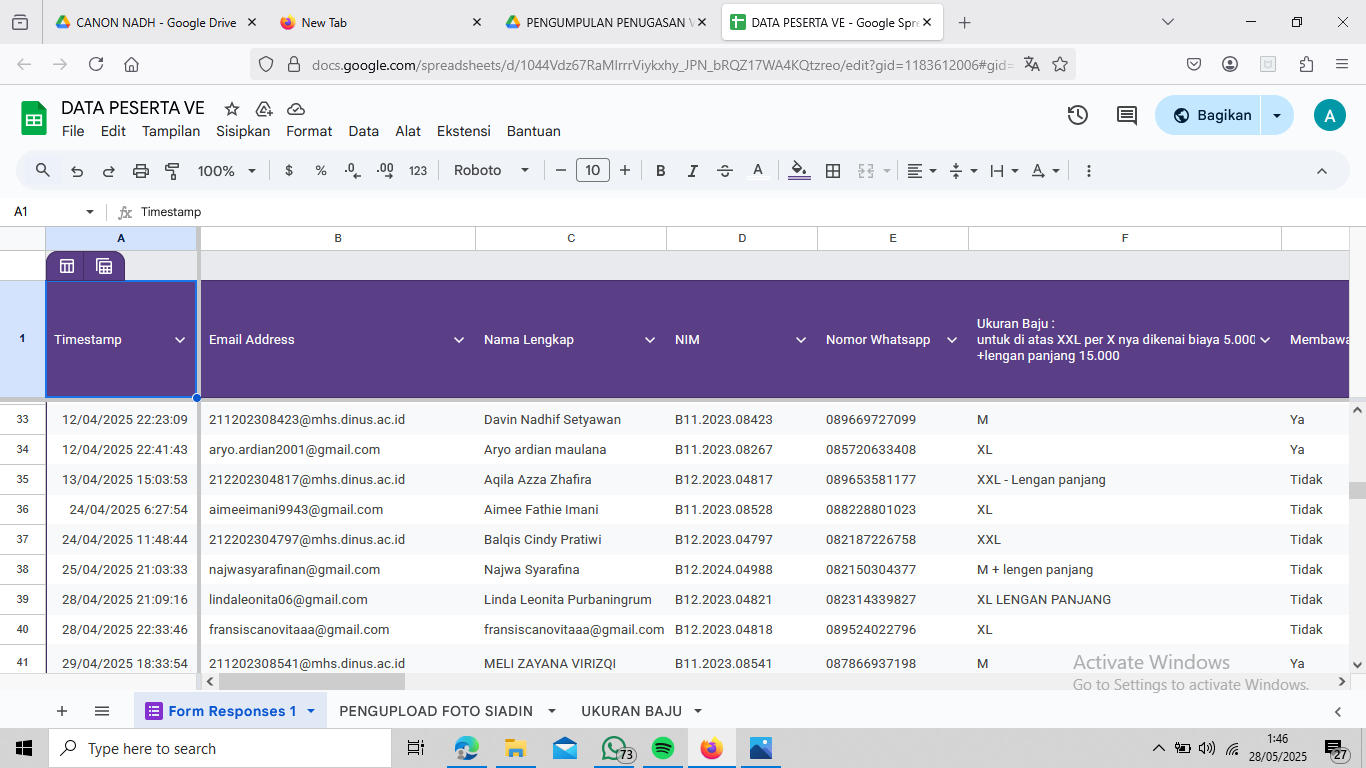Screen dimensions: 1366x768
Task: Open the Email Address column filter arrow
Action: click(459, 340)
